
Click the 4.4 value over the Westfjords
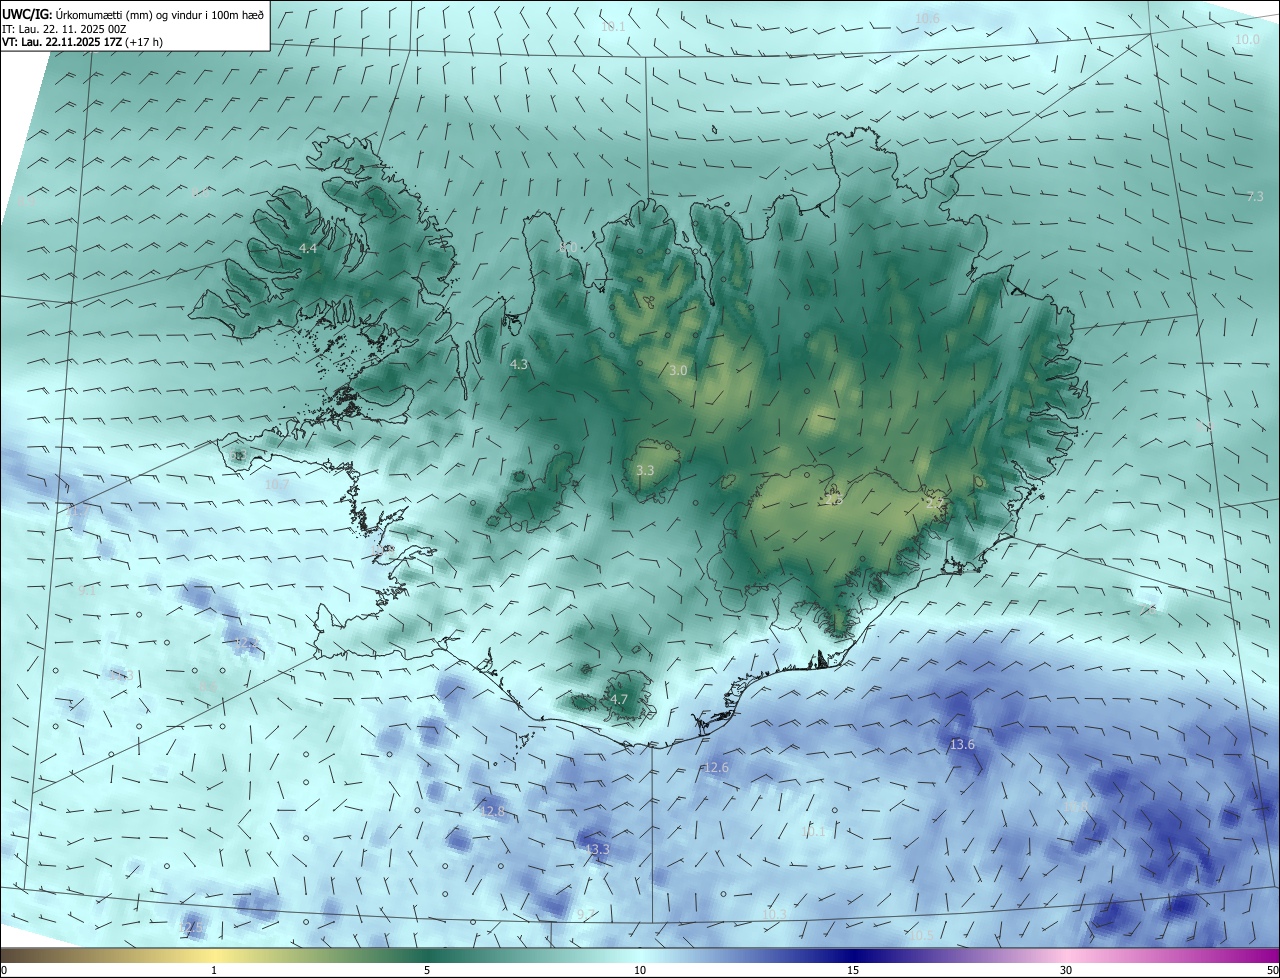click(x=308, y=248)
